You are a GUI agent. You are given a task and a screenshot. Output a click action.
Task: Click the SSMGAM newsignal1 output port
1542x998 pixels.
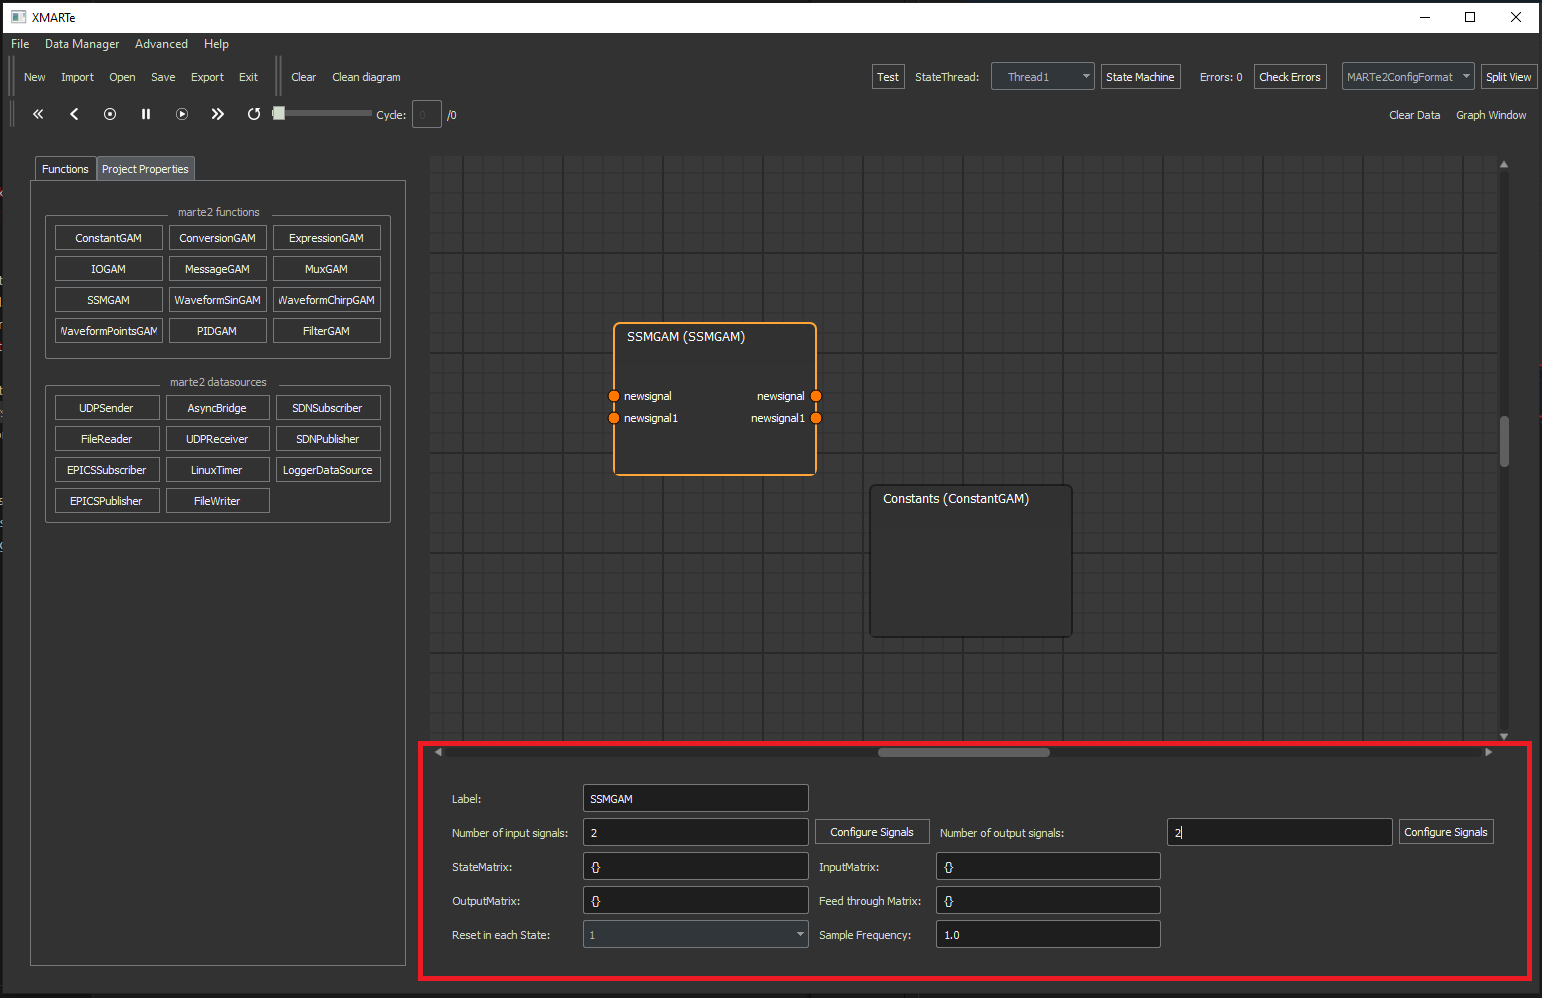pos(816,418)
